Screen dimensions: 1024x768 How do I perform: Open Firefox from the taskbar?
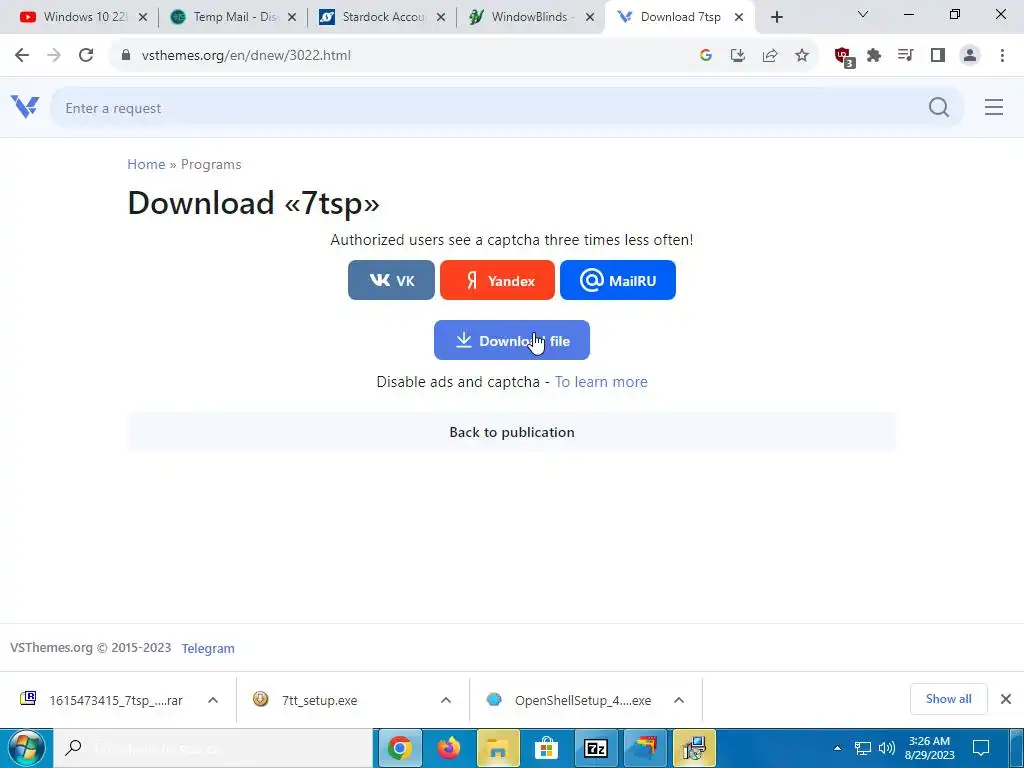449,748
